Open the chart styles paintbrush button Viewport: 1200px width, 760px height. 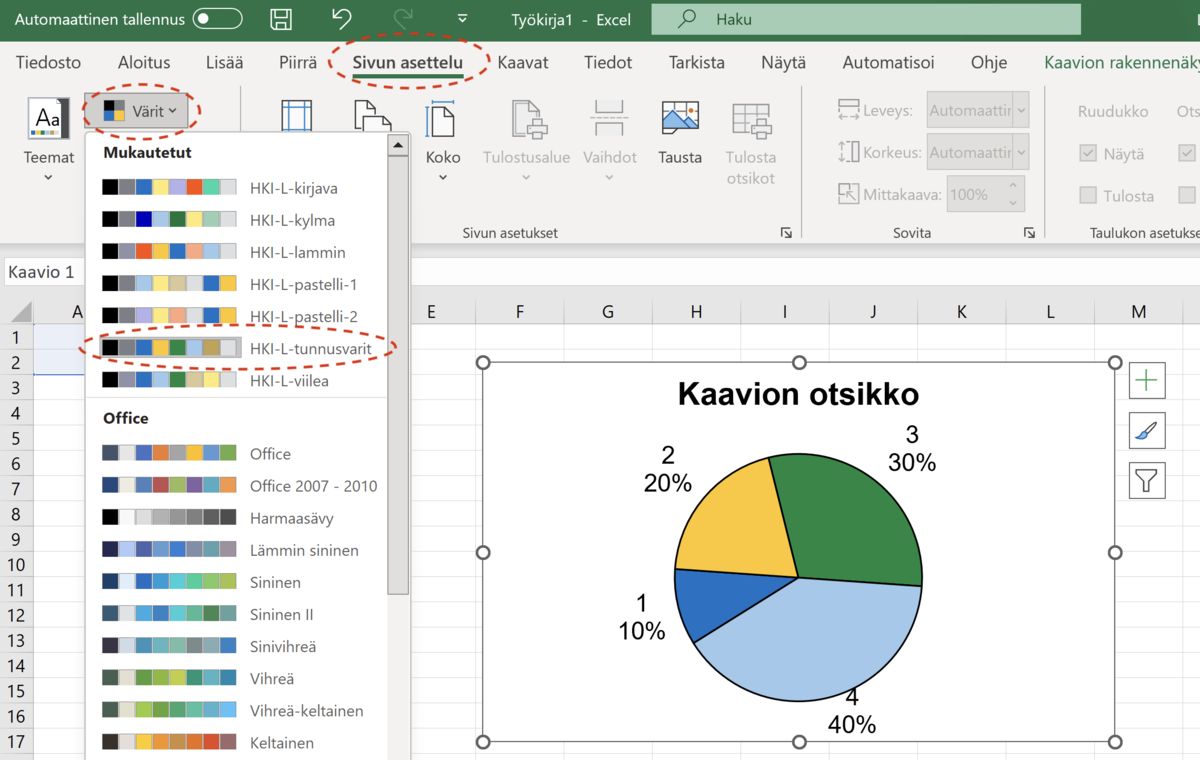click(1146, 431)
